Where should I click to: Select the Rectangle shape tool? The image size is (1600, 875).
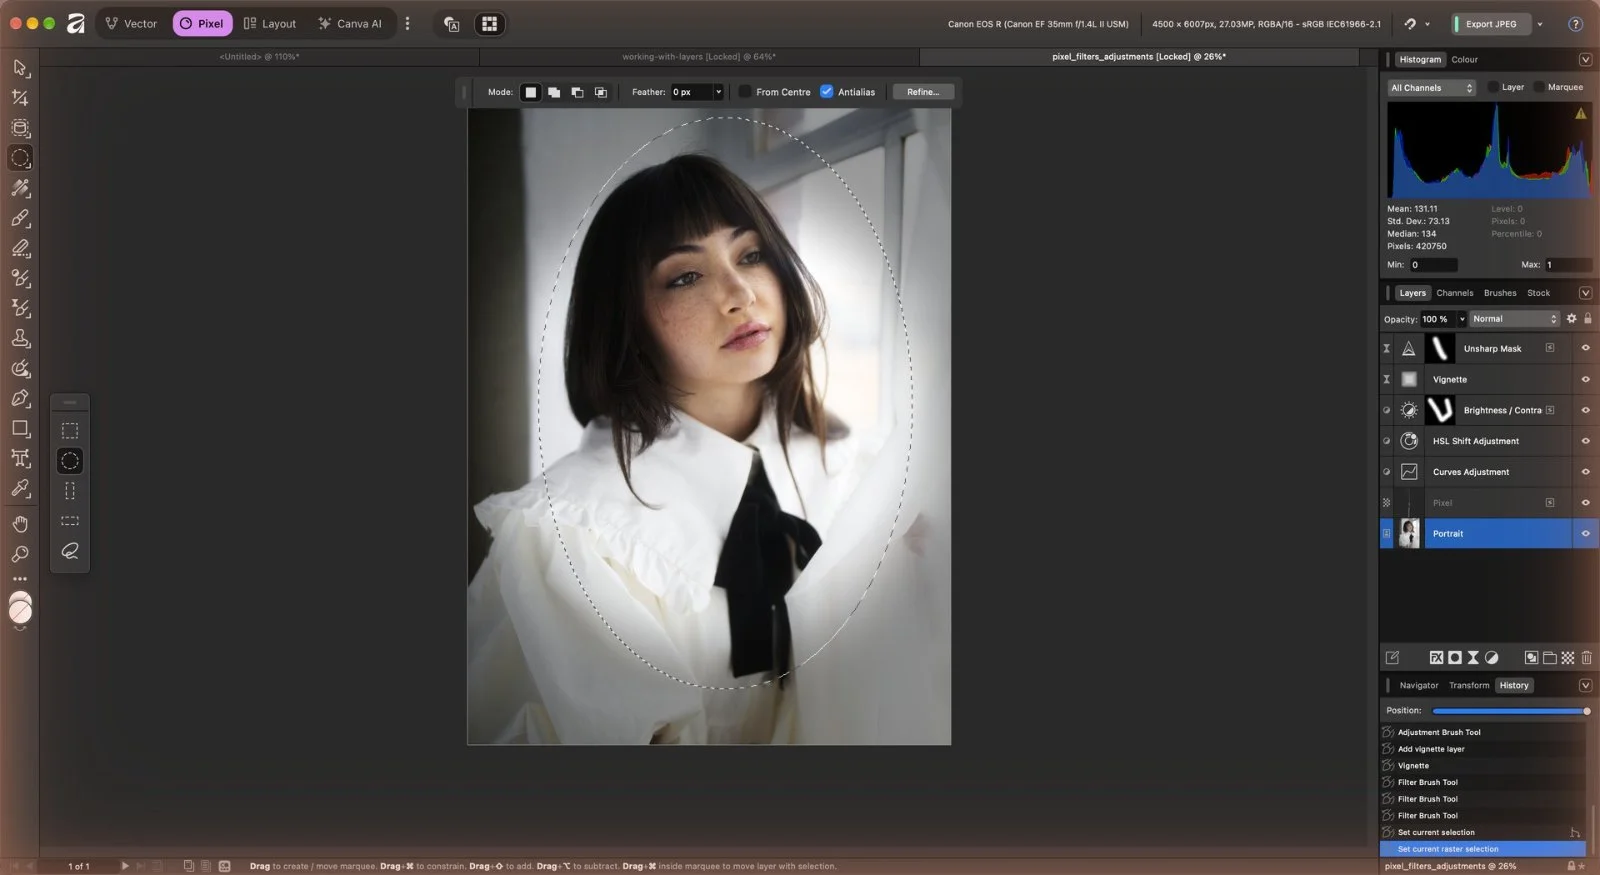point(20,428)
